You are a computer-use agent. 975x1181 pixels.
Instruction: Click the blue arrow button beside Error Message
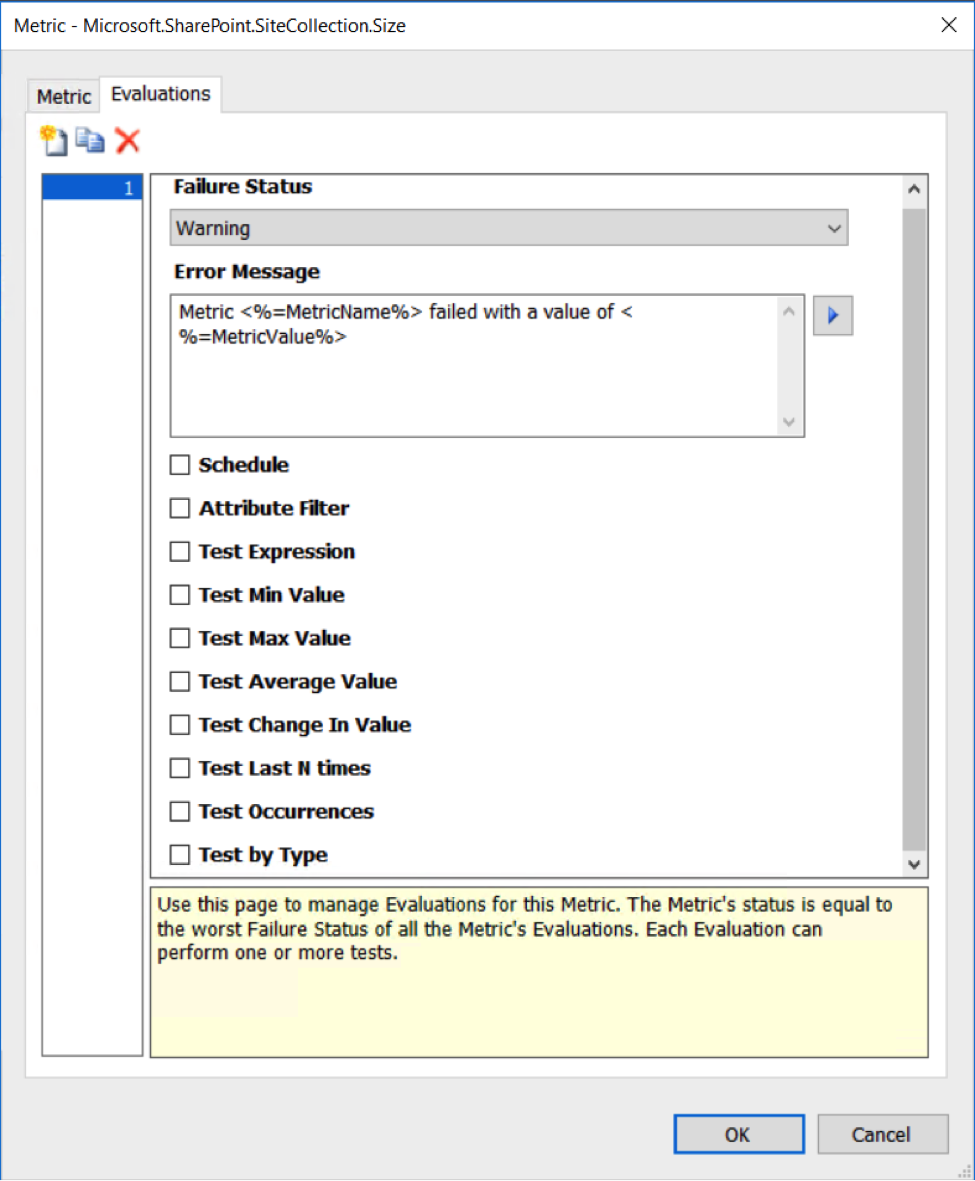click(833, 315)
